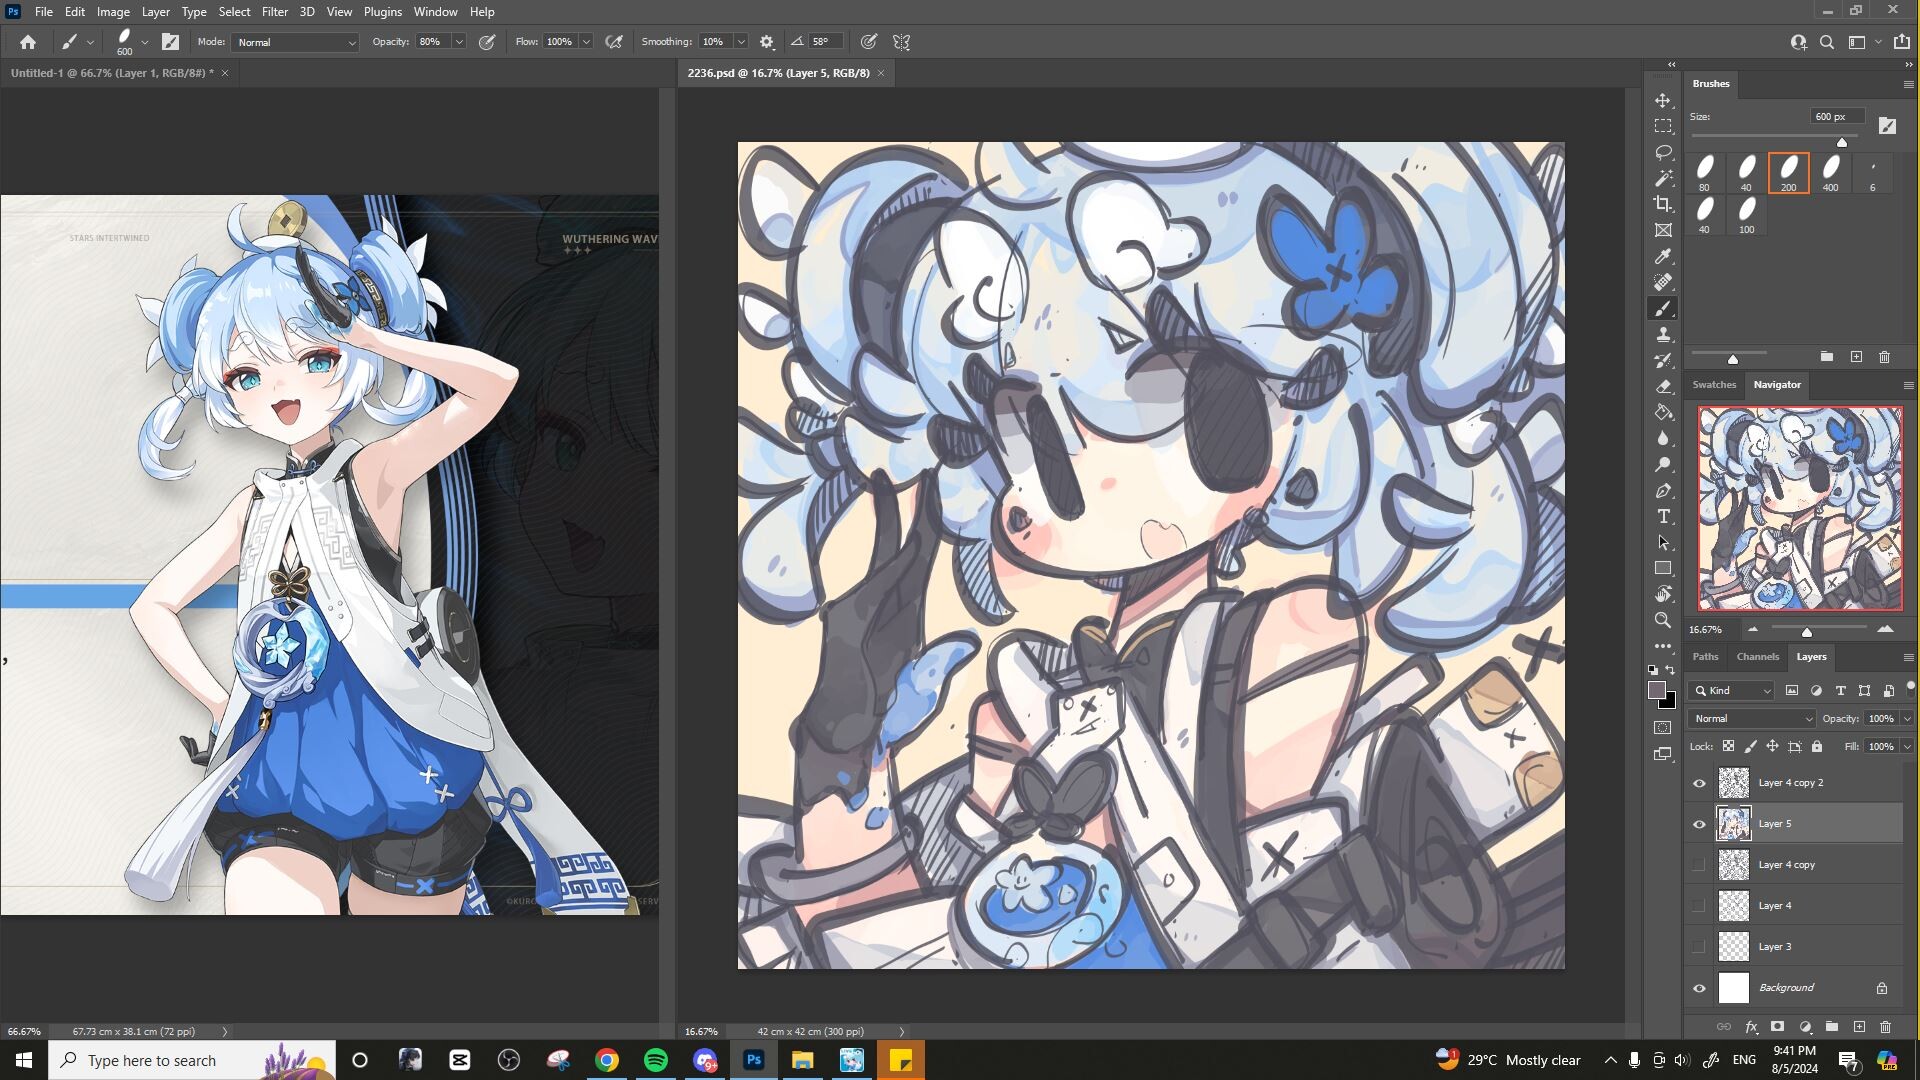Select the Rectangle shape tool
This screenshot has height=1080, width=1920.
(x=1663, y=568)
